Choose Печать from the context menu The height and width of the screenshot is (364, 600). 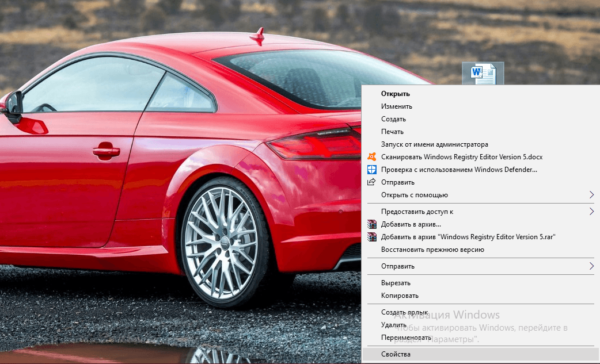click(392, 132)
